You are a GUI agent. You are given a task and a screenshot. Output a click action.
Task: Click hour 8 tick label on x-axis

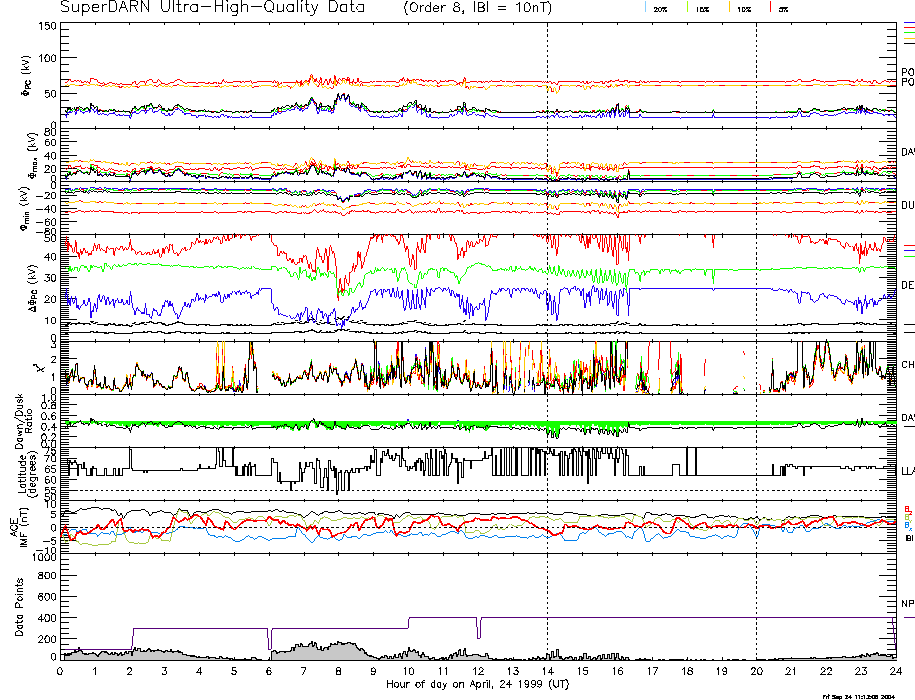pos(338,672)
